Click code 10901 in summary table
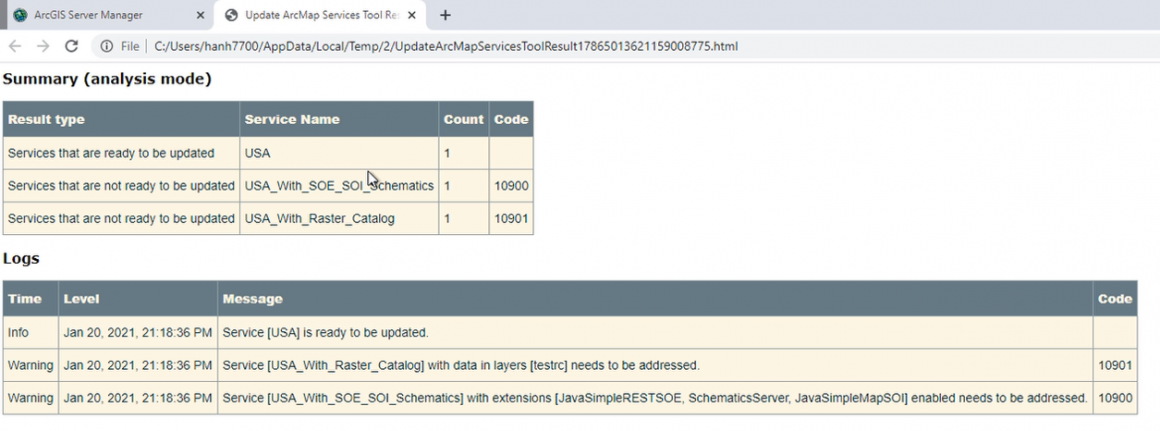The width and height of the screenshot is (1160, 431). pos(511,218)
